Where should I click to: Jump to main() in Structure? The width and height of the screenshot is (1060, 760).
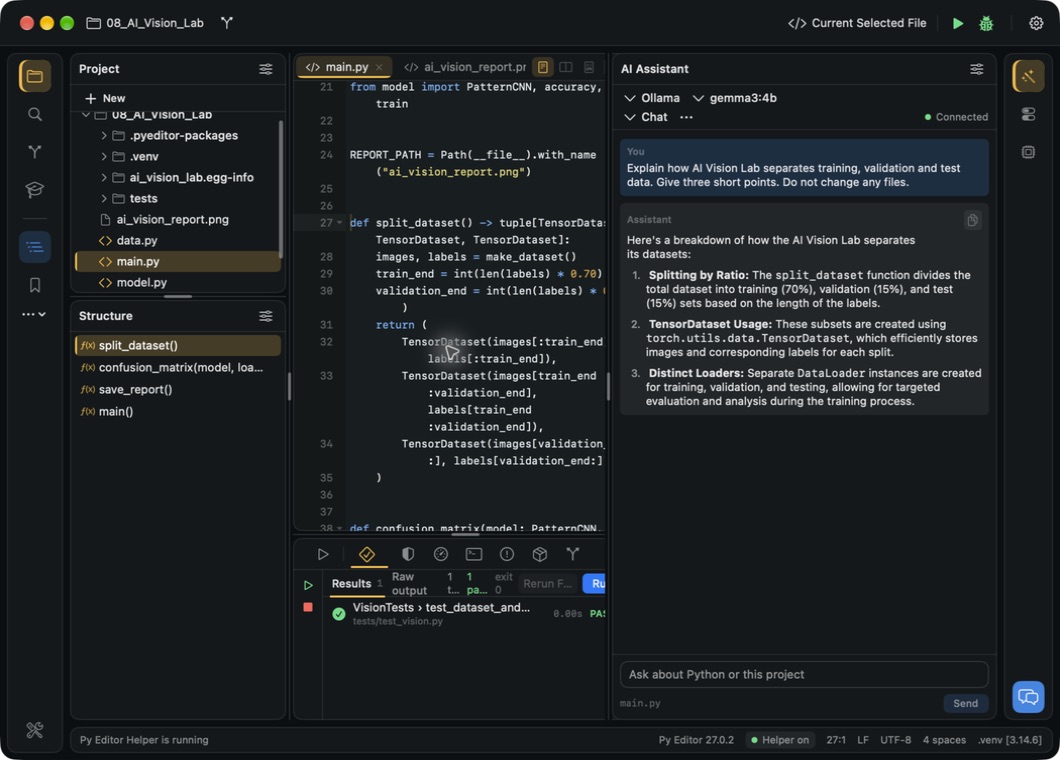click(178, 411)
